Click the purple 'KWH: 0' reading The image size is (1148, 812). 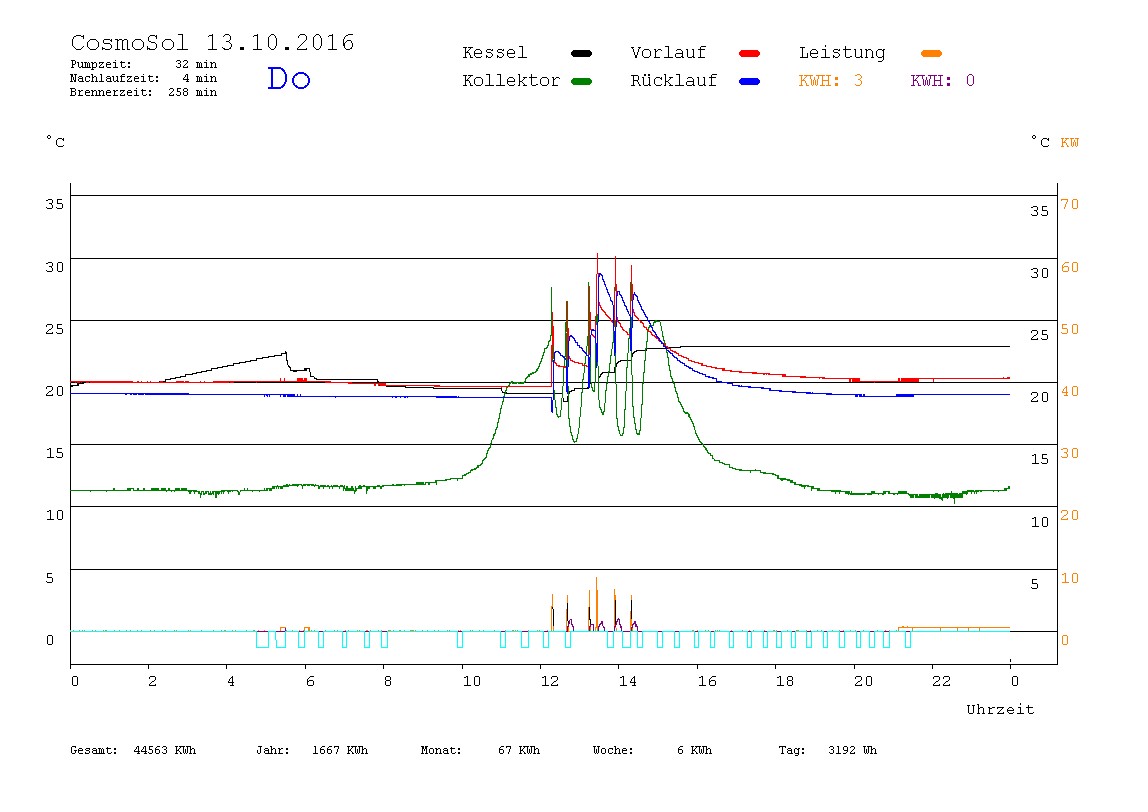click(942, 81)
